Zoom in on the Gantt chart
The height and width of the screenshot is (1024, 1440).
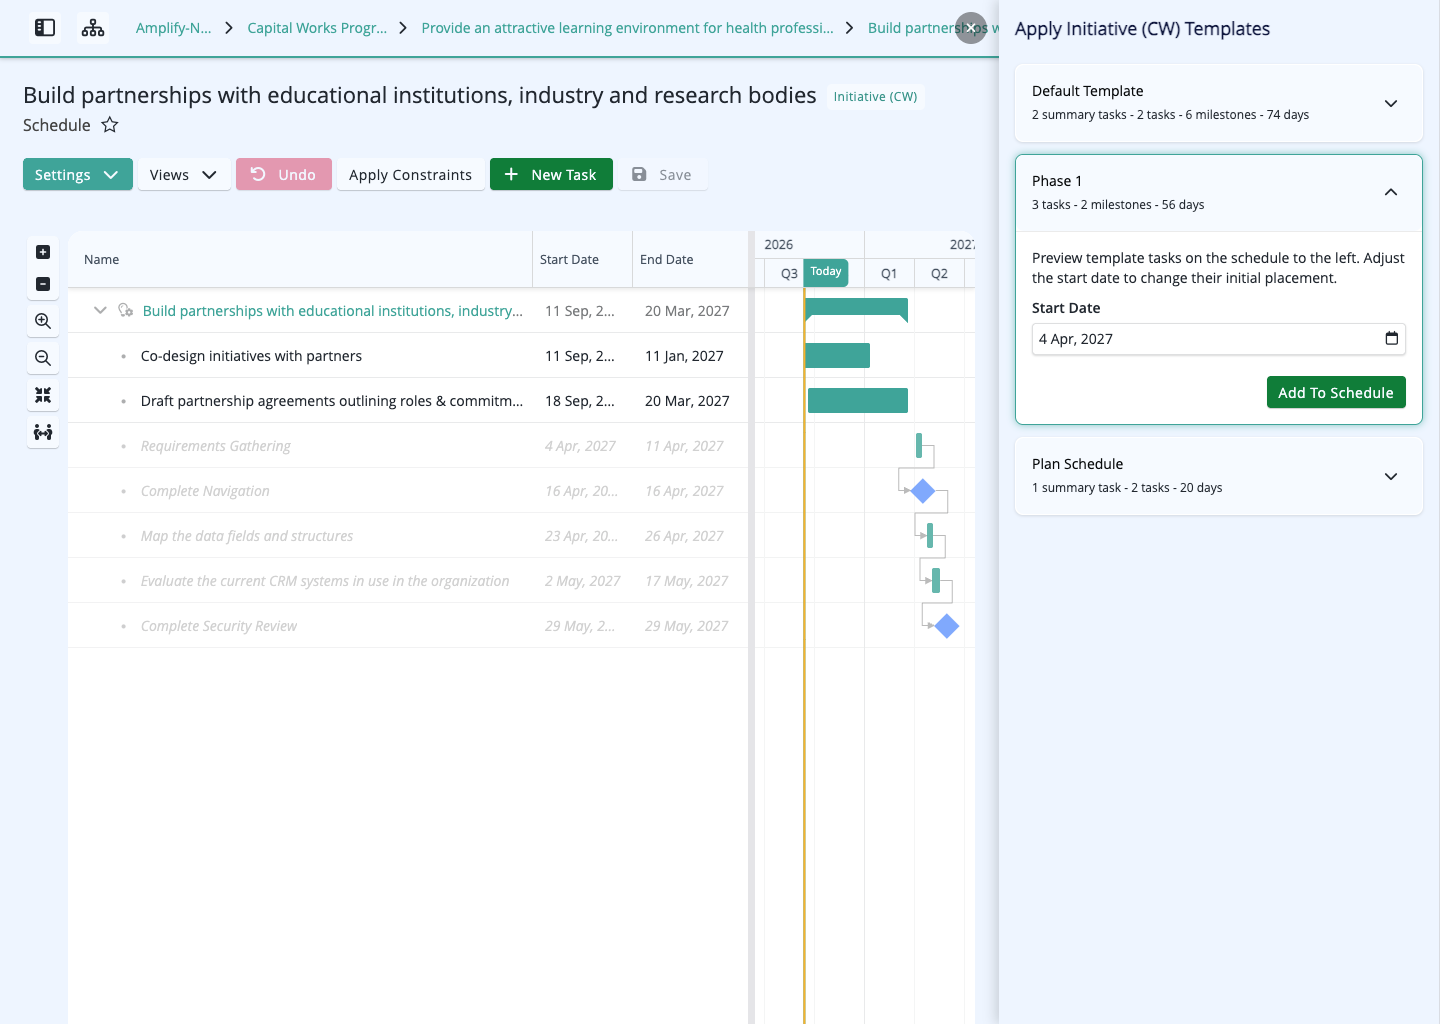point(43,321)
